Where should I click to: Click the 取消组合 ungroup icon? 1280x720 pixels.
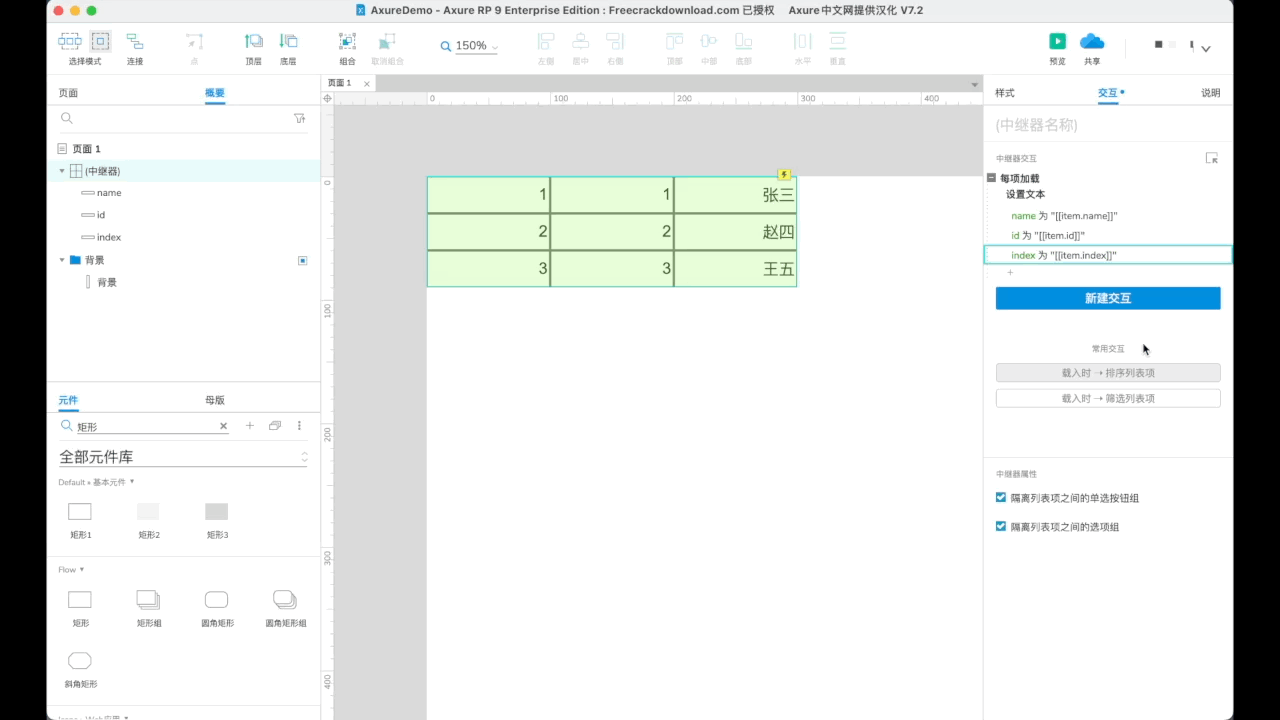(x=388, y=41)
